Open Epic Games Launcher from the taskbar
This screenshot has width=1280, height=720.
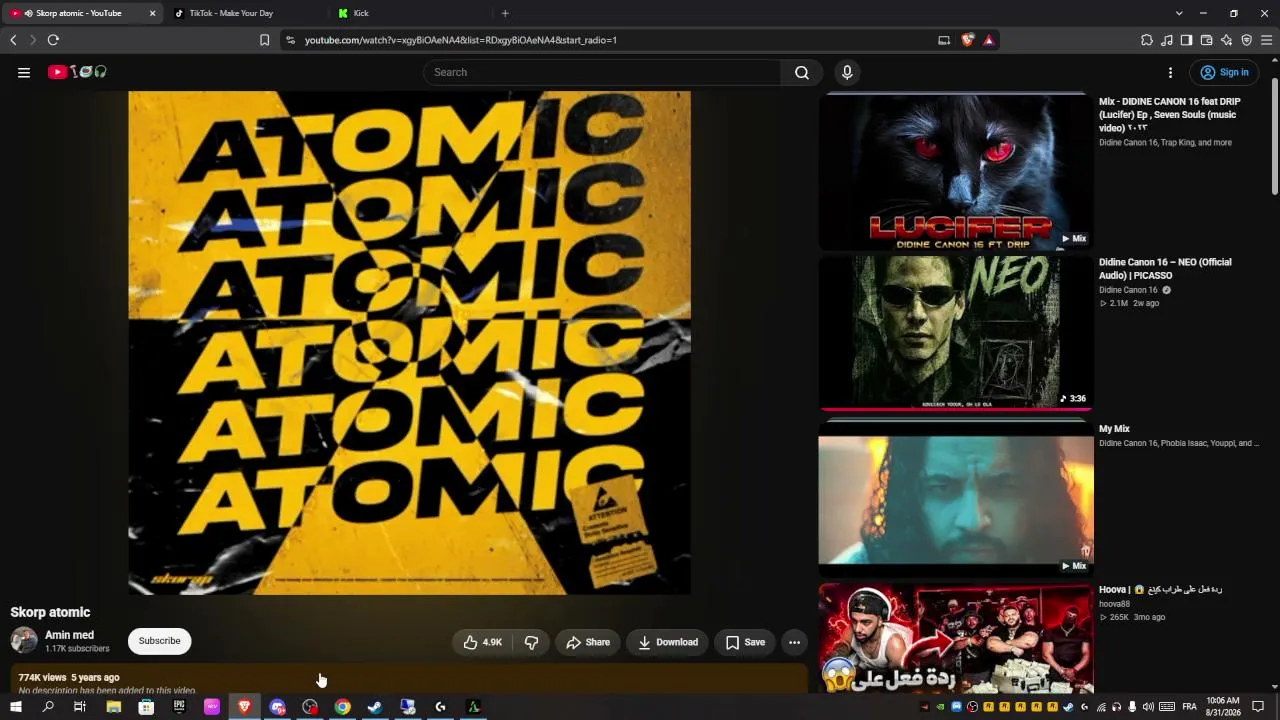[179, 707]
